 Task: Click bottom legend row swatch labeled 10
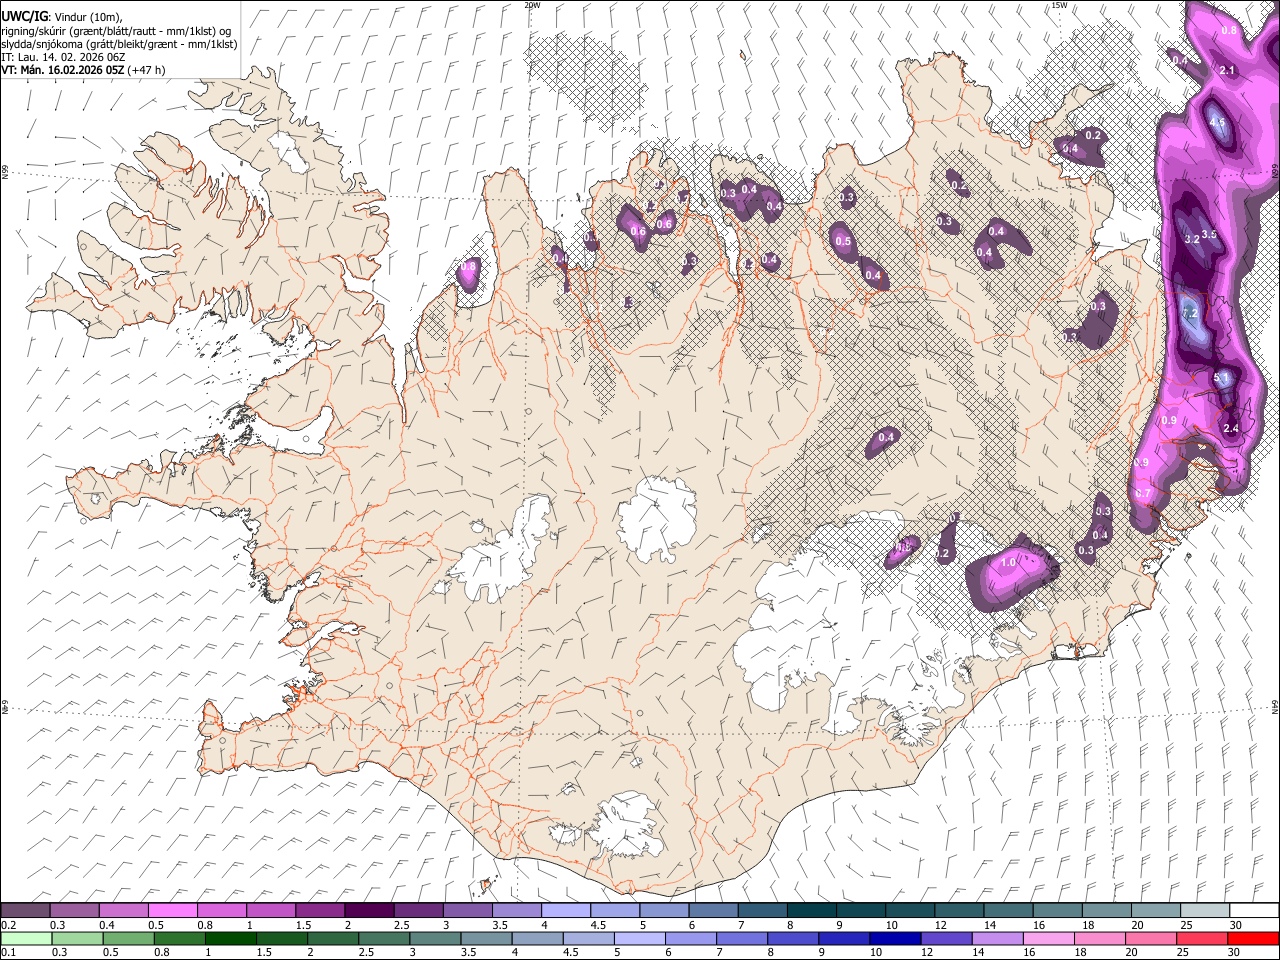point(896,938)
